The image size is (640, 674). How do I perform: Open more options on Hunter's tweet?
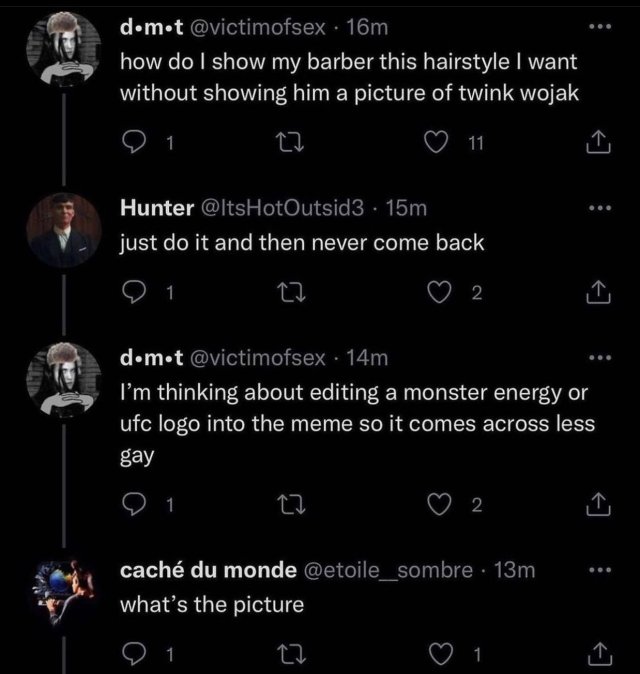coord(600,208)
